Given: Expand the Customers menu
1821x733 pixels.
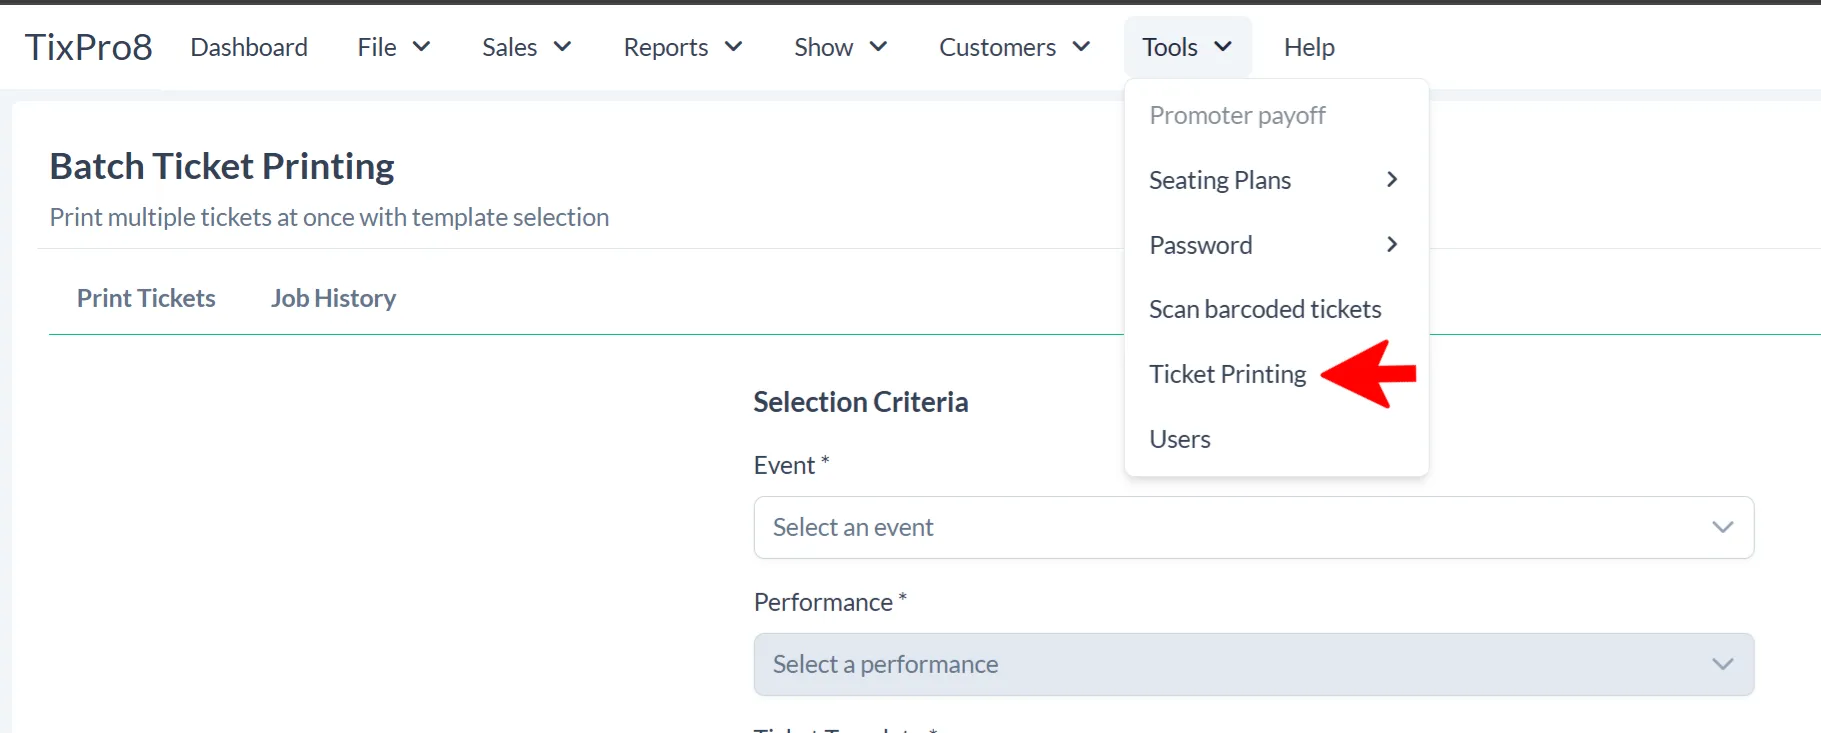Looking at the screenshot, I should coord(1015,47).
